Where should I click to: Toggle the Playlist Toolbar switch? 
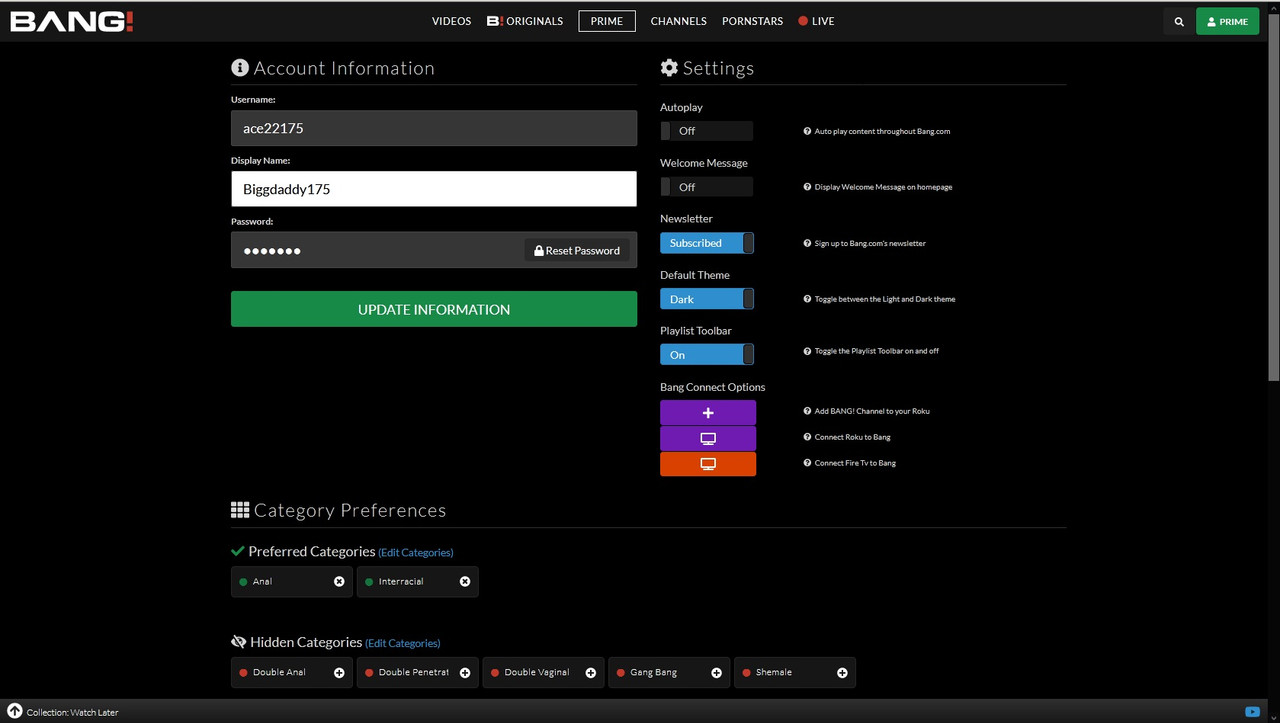point(707,355)
